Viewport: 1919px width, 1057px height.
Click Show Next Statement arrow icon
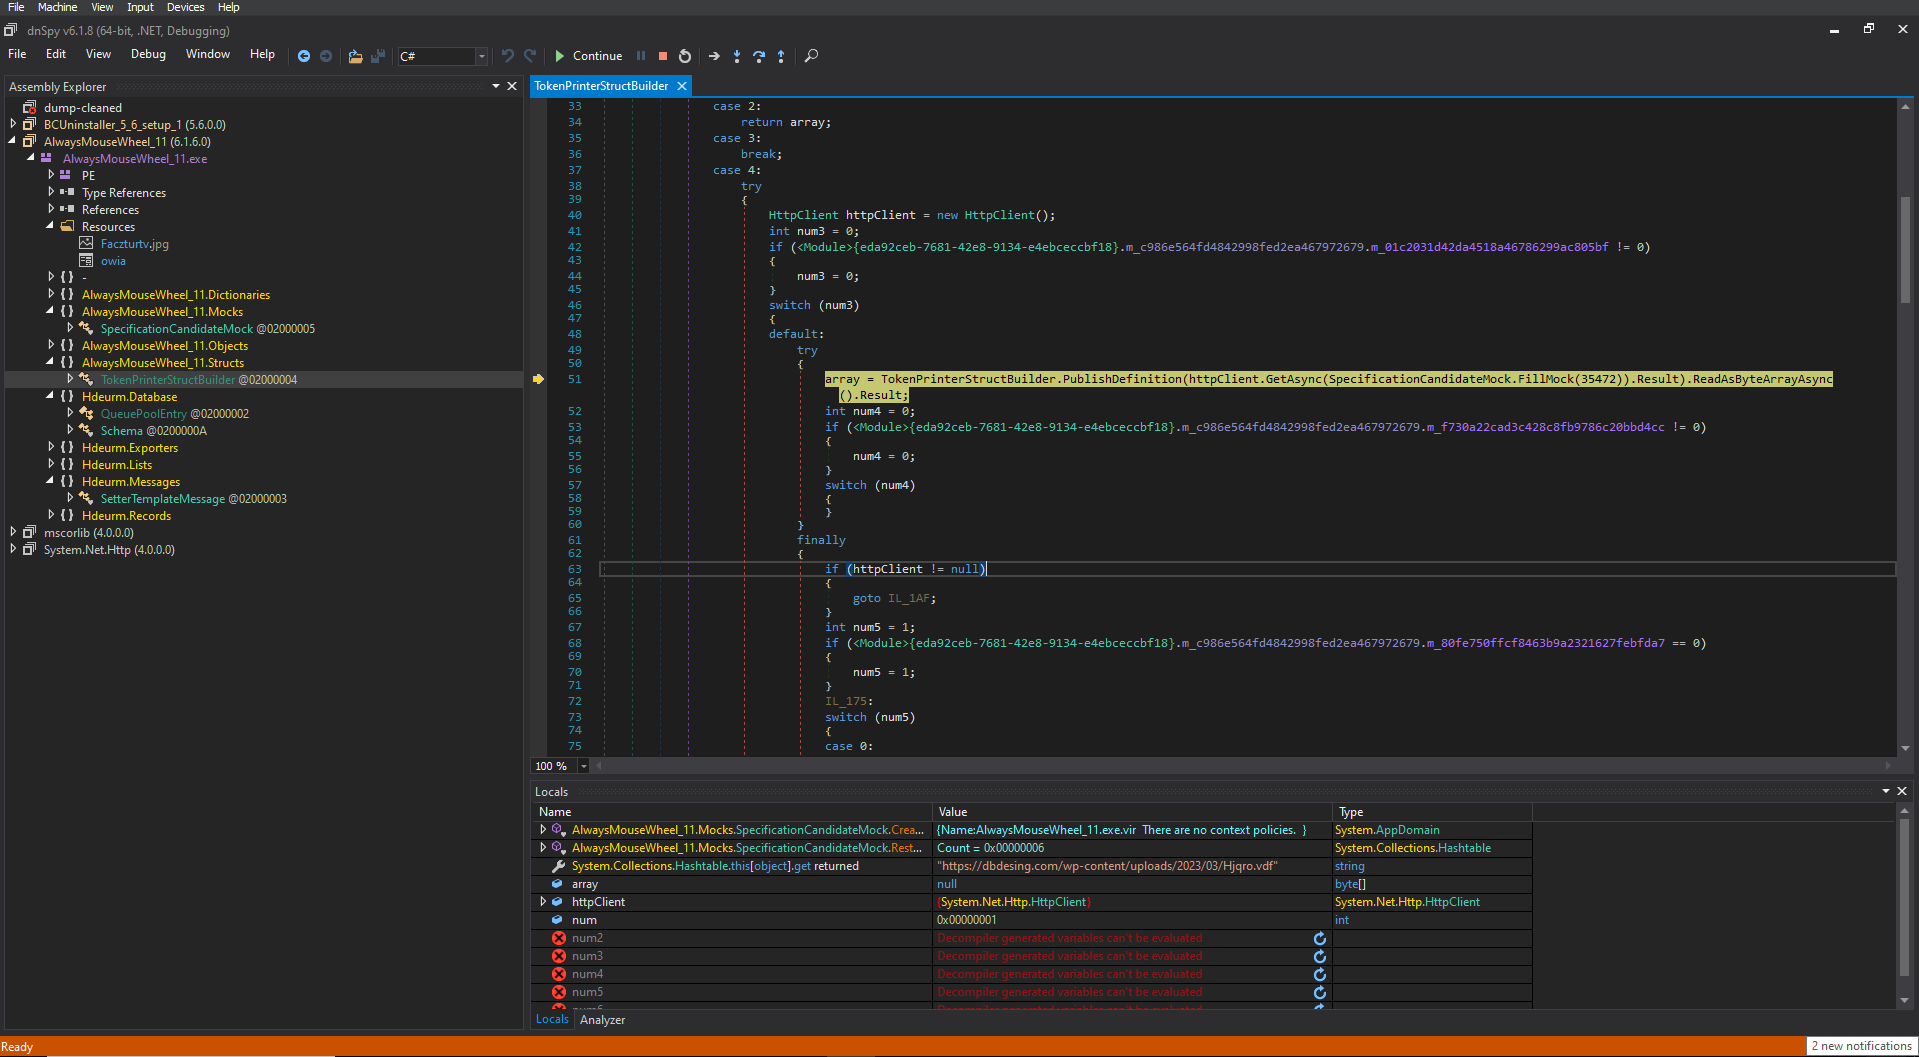tap(714, 56)
